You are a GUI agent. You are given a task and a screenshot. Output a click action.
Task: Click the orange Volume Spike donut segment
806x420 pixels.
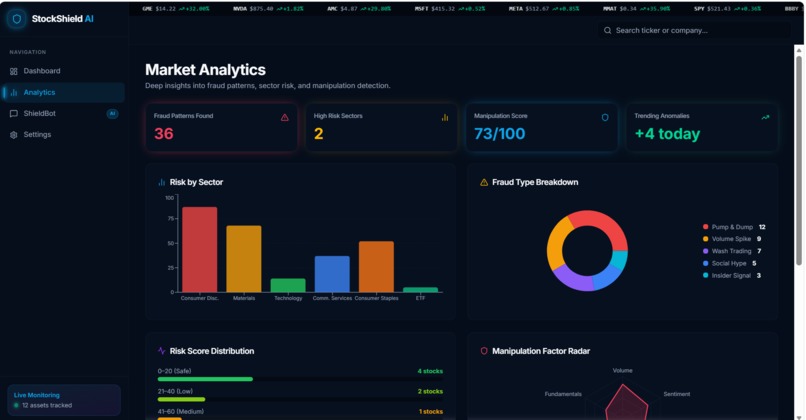pyautogui.click(x=556, y=239)
